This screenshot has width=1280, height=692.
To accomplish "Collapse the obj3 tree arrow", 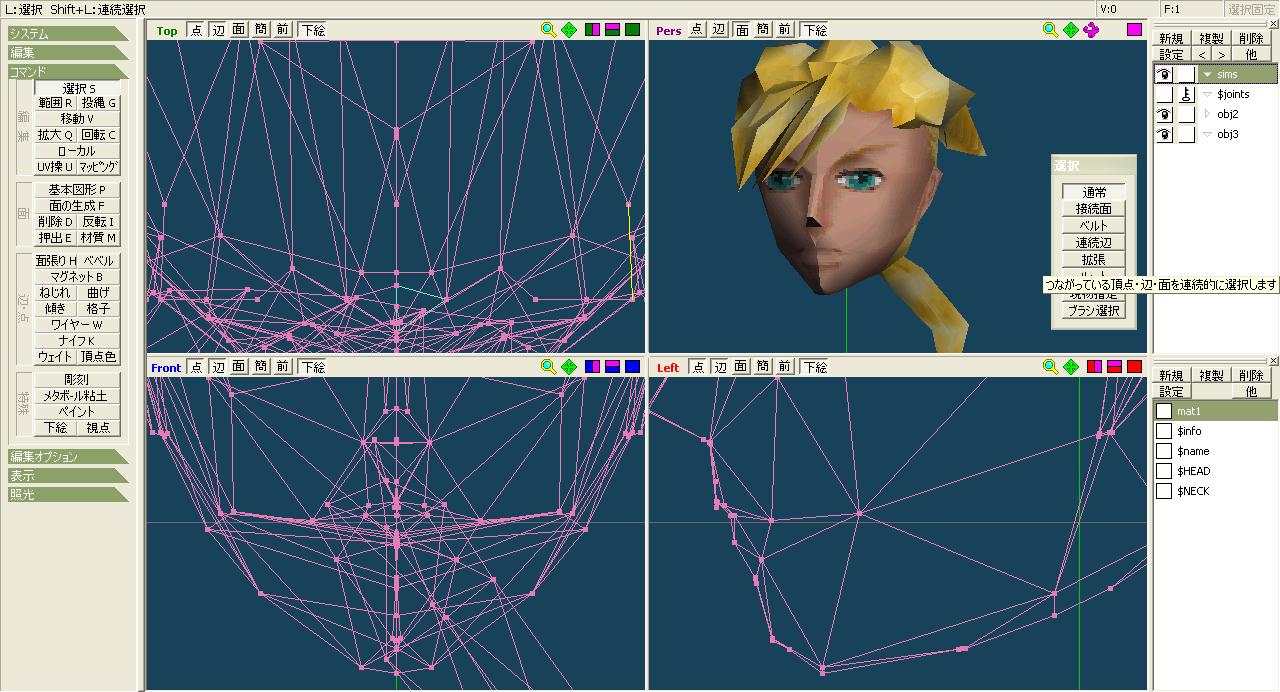I will 1207,135.
